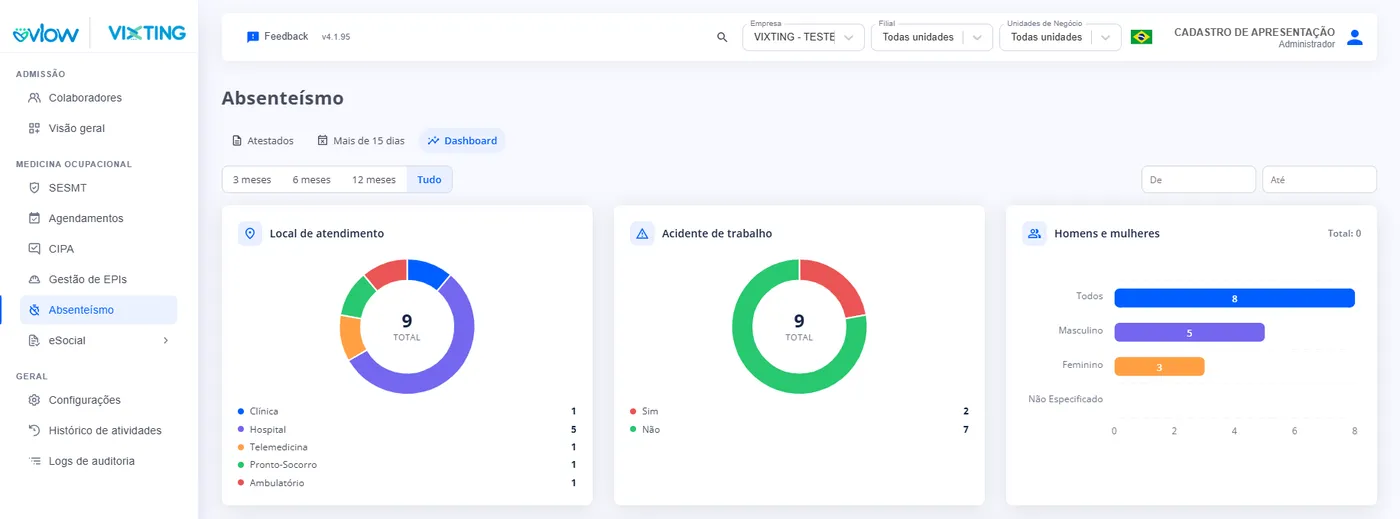The image size is (1400, 519).
Task: Click the VIXTING logo
Action: point(146,33)
